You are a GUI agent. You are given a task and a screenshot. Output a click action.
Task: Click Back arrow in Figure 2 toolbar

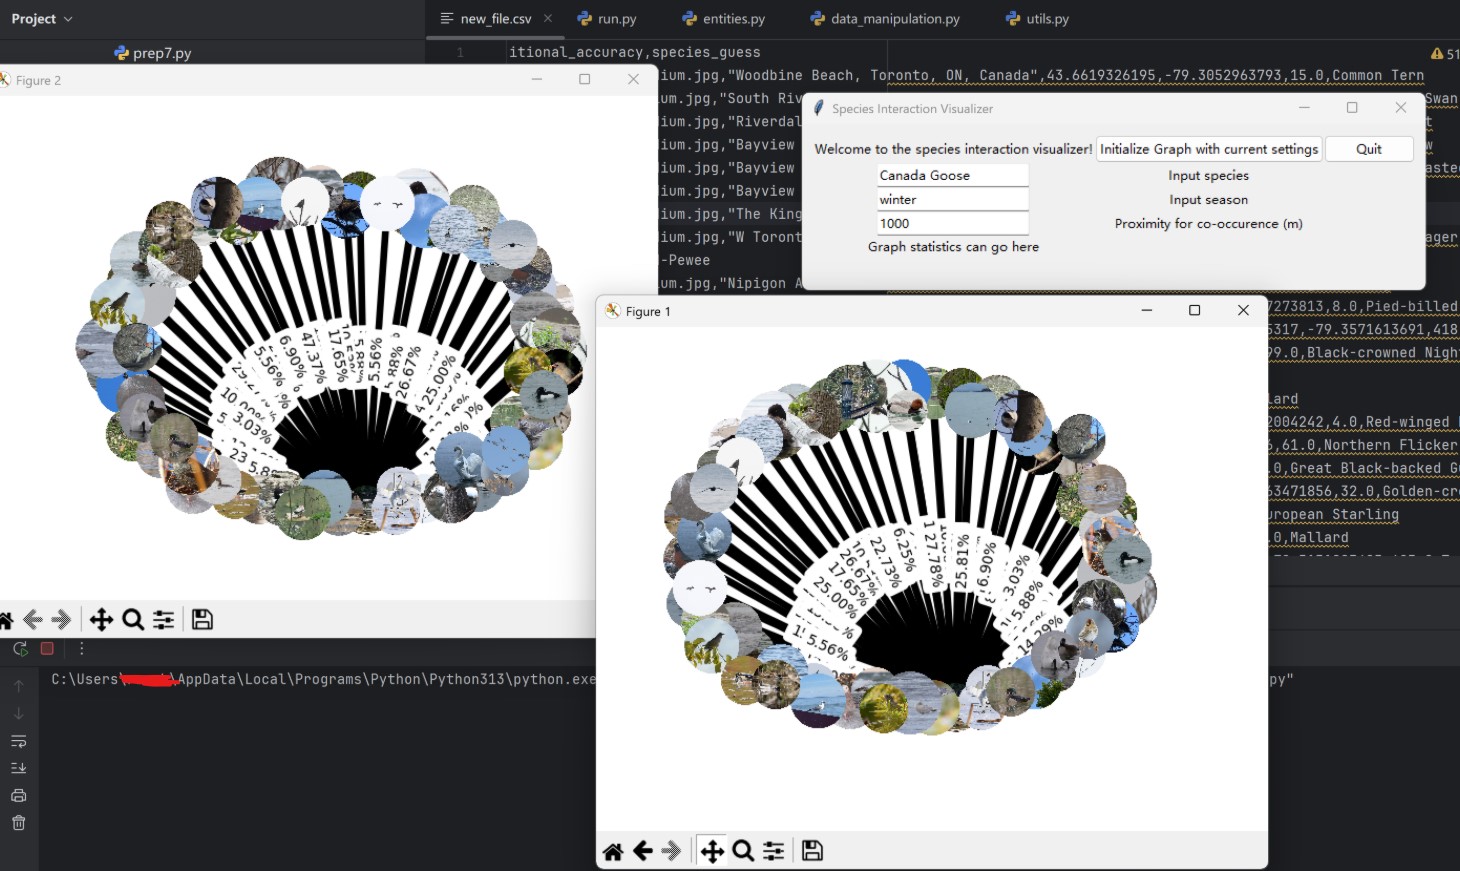[32, 620]
